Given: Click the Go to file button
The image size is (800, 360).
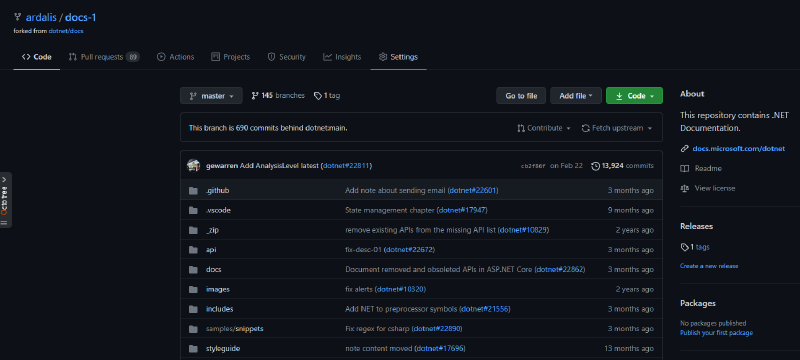Looking at the screenshot, I should [521, 96].
